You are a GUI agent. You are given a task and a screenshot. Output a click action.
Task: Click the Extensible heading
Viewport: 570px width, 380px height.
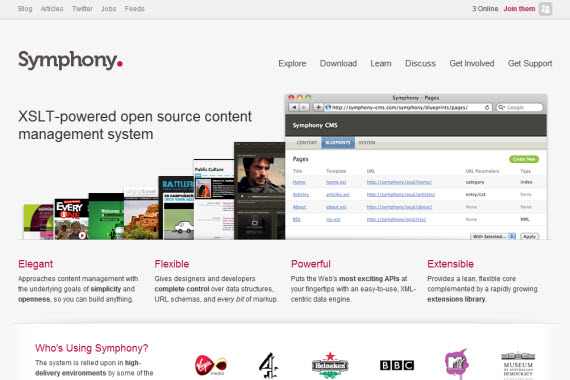coord(450,264)
